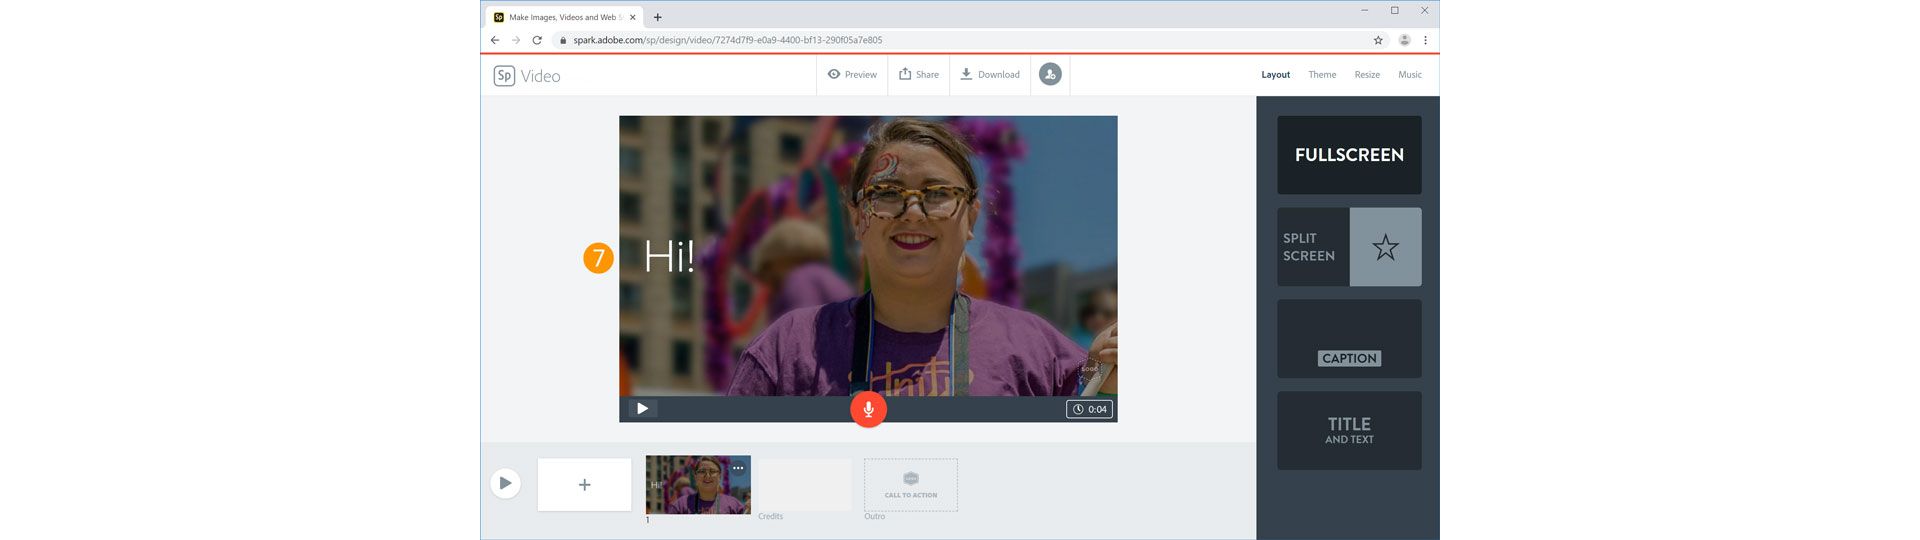Open the 0:04 slide duration control

pyautogui.click(x=1089, y=409)
